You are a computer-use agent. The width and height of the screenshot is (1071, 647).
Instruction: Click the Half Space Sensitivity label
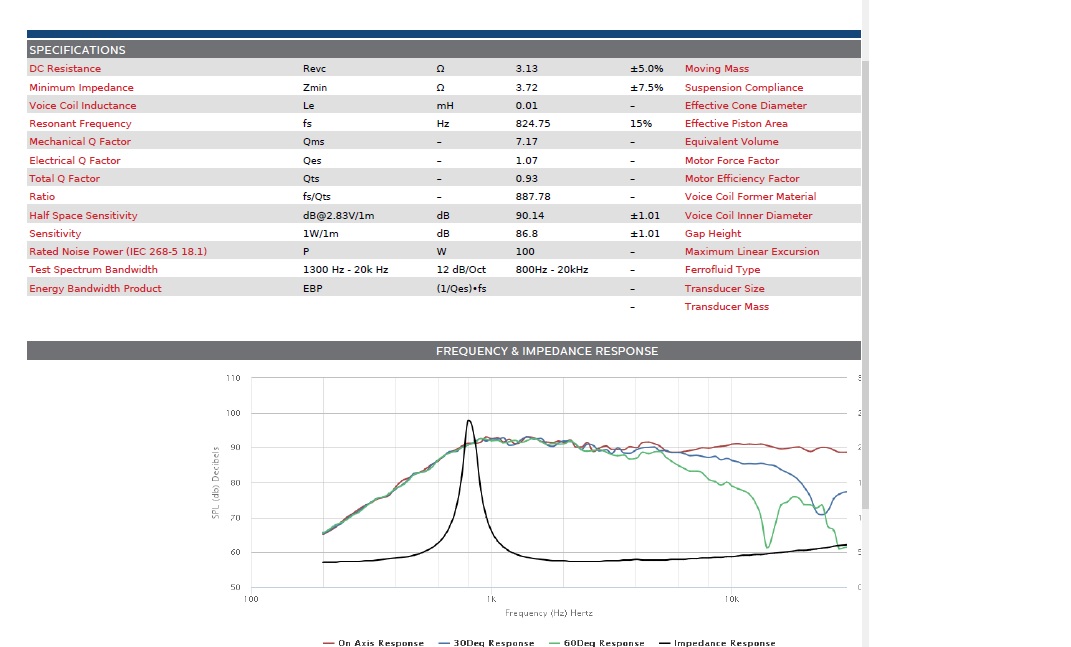[x=83, y=215]
